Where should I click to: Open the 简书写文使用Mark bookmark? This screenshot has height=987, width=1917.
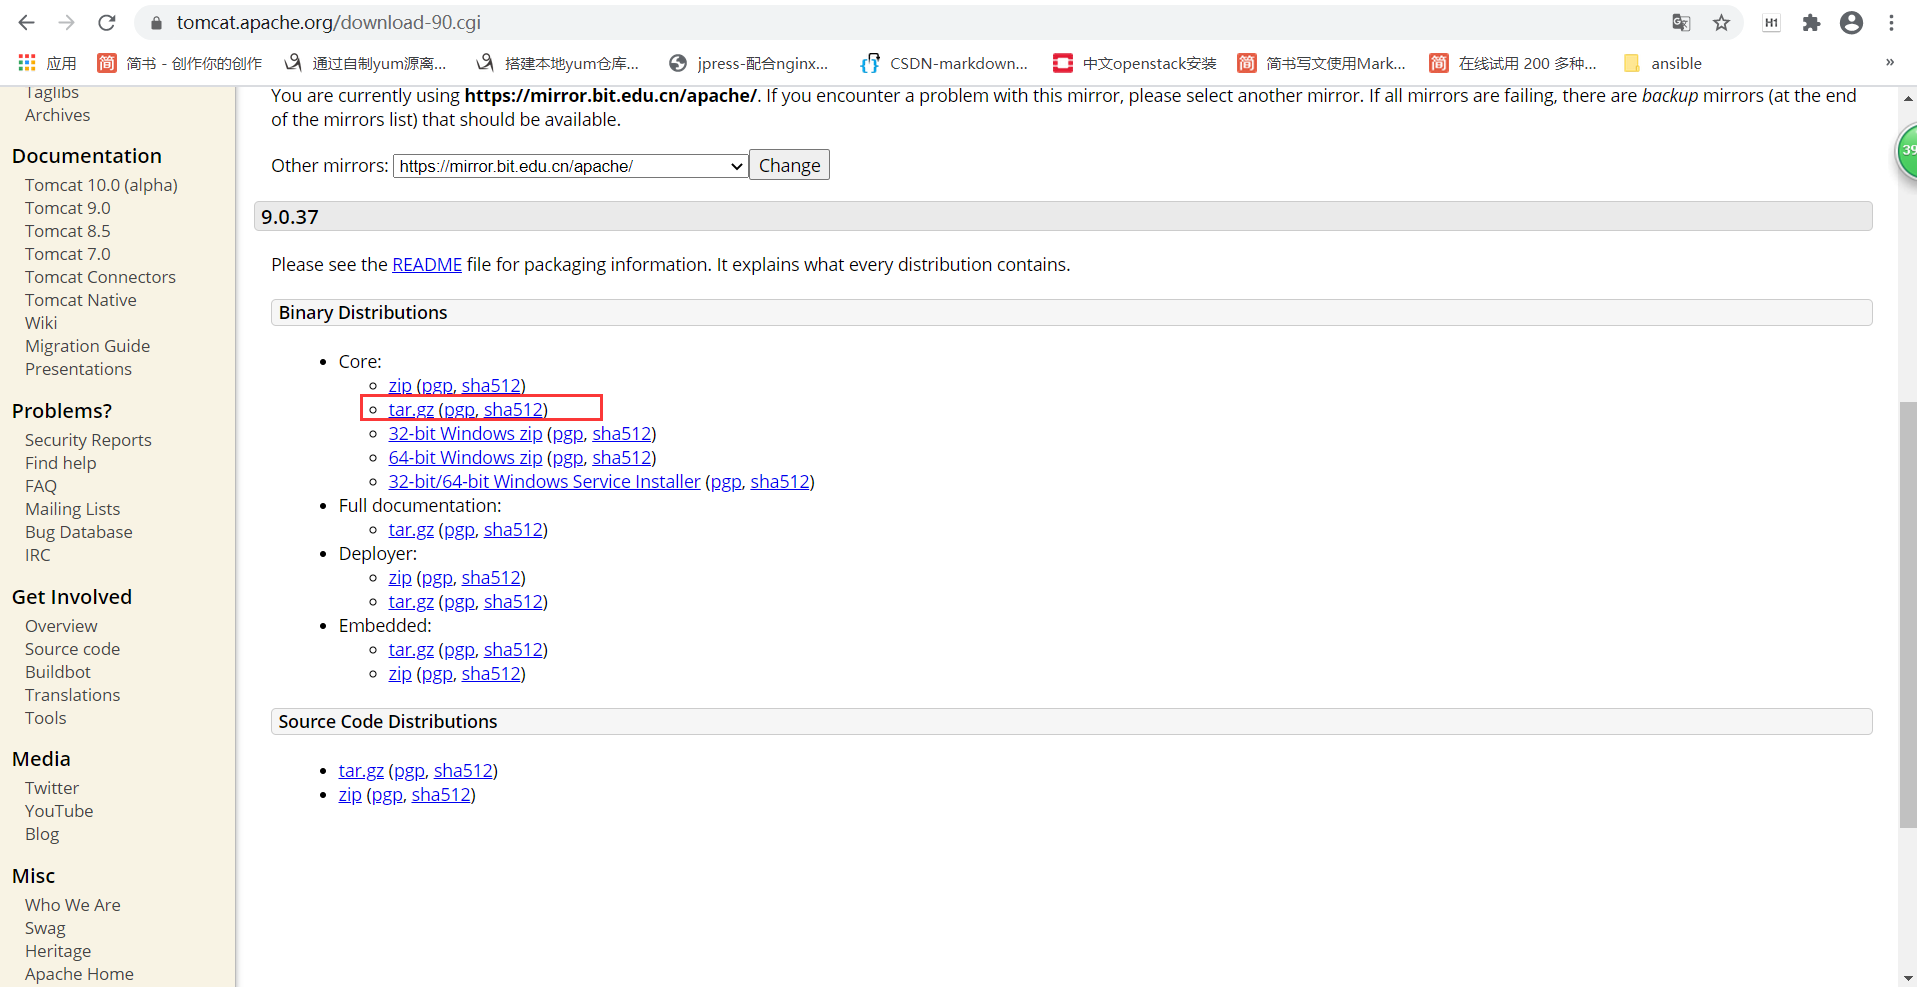tap(1321, 63)
